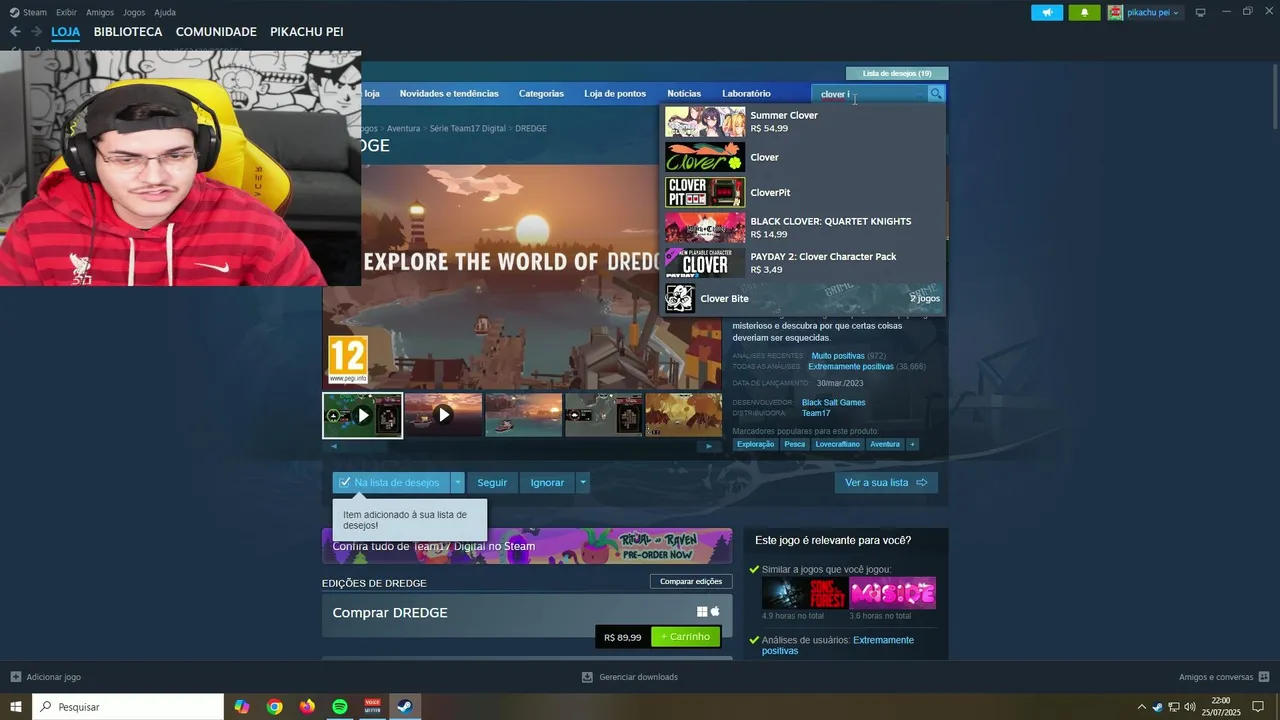Play the first video thumbnail
This screenshot has width=1280, height=720.
(x=362, y=415)
